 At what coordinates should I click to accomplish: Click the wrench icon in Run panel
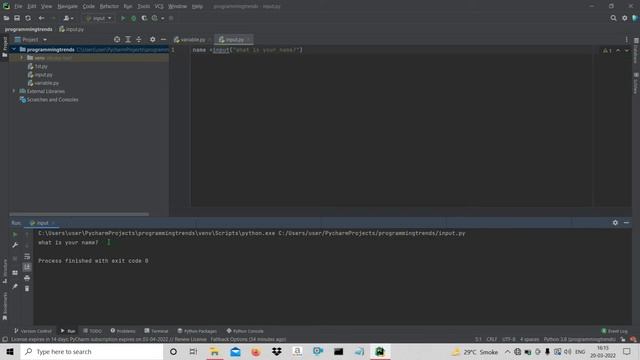[x=15, y=245]
